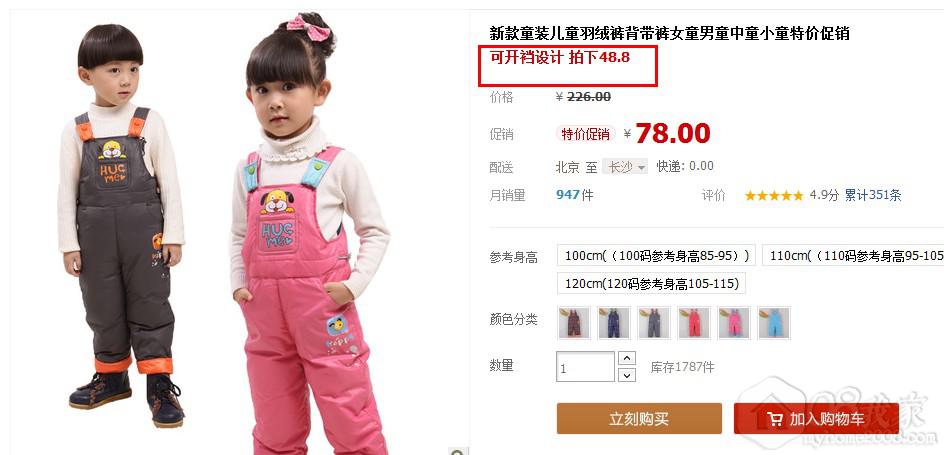Select the 110cm size option
This screenshot has width=944, height=455.
point(853,256)
